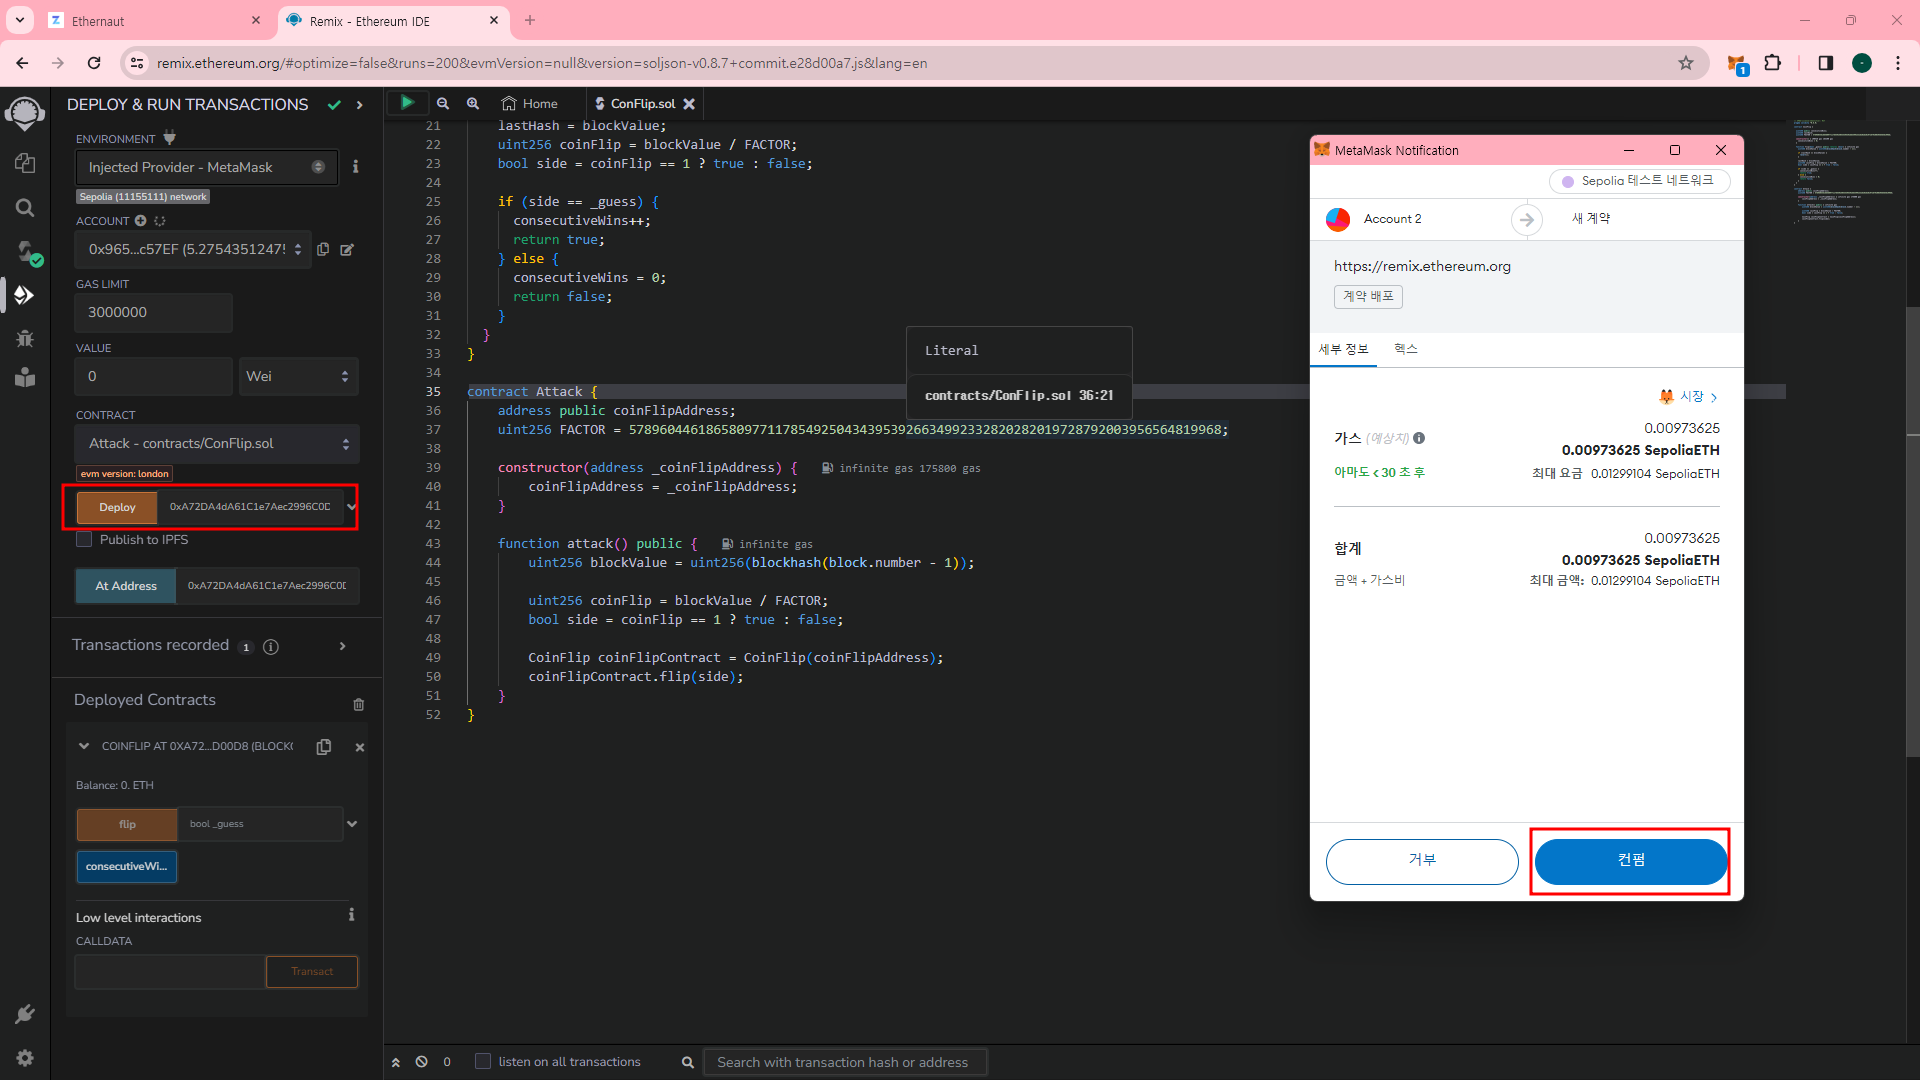Open Remix settings gear icon
This screenshot has width=1920, height=1080.
coord(25,1058)
